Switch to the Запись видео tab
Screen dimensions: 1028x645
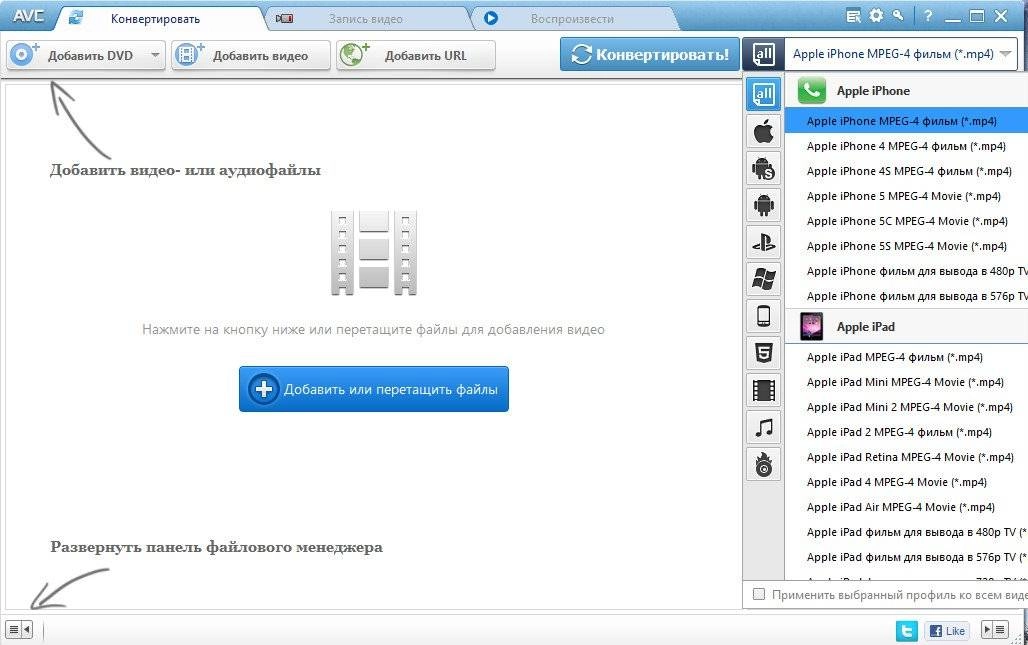(365, 19)
